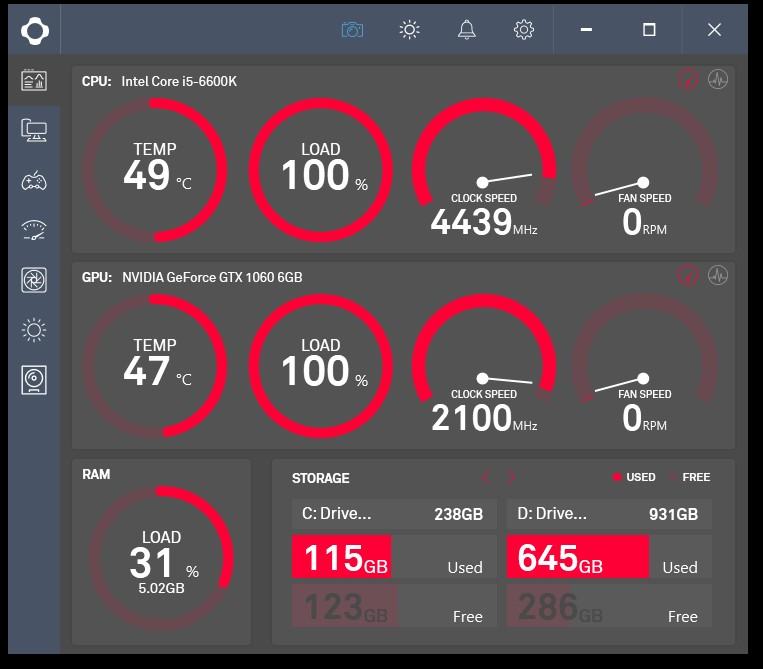Click the GPU panel red gauge icon

pyautogui.click(x=687, y=275)
